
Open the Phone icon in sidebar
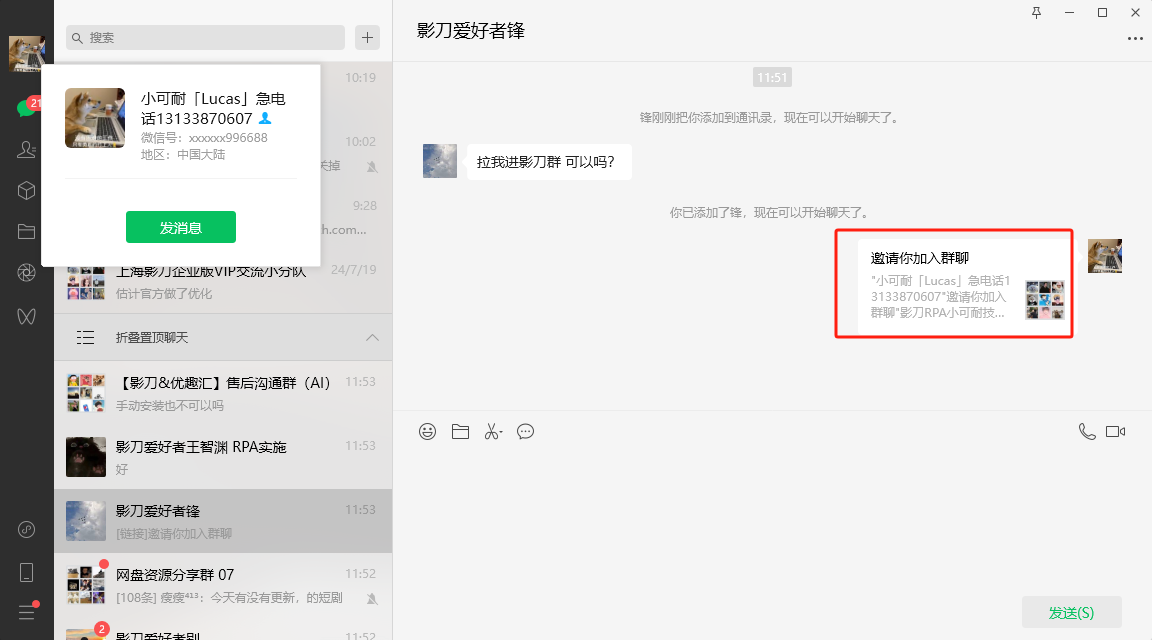coord(26,572)
